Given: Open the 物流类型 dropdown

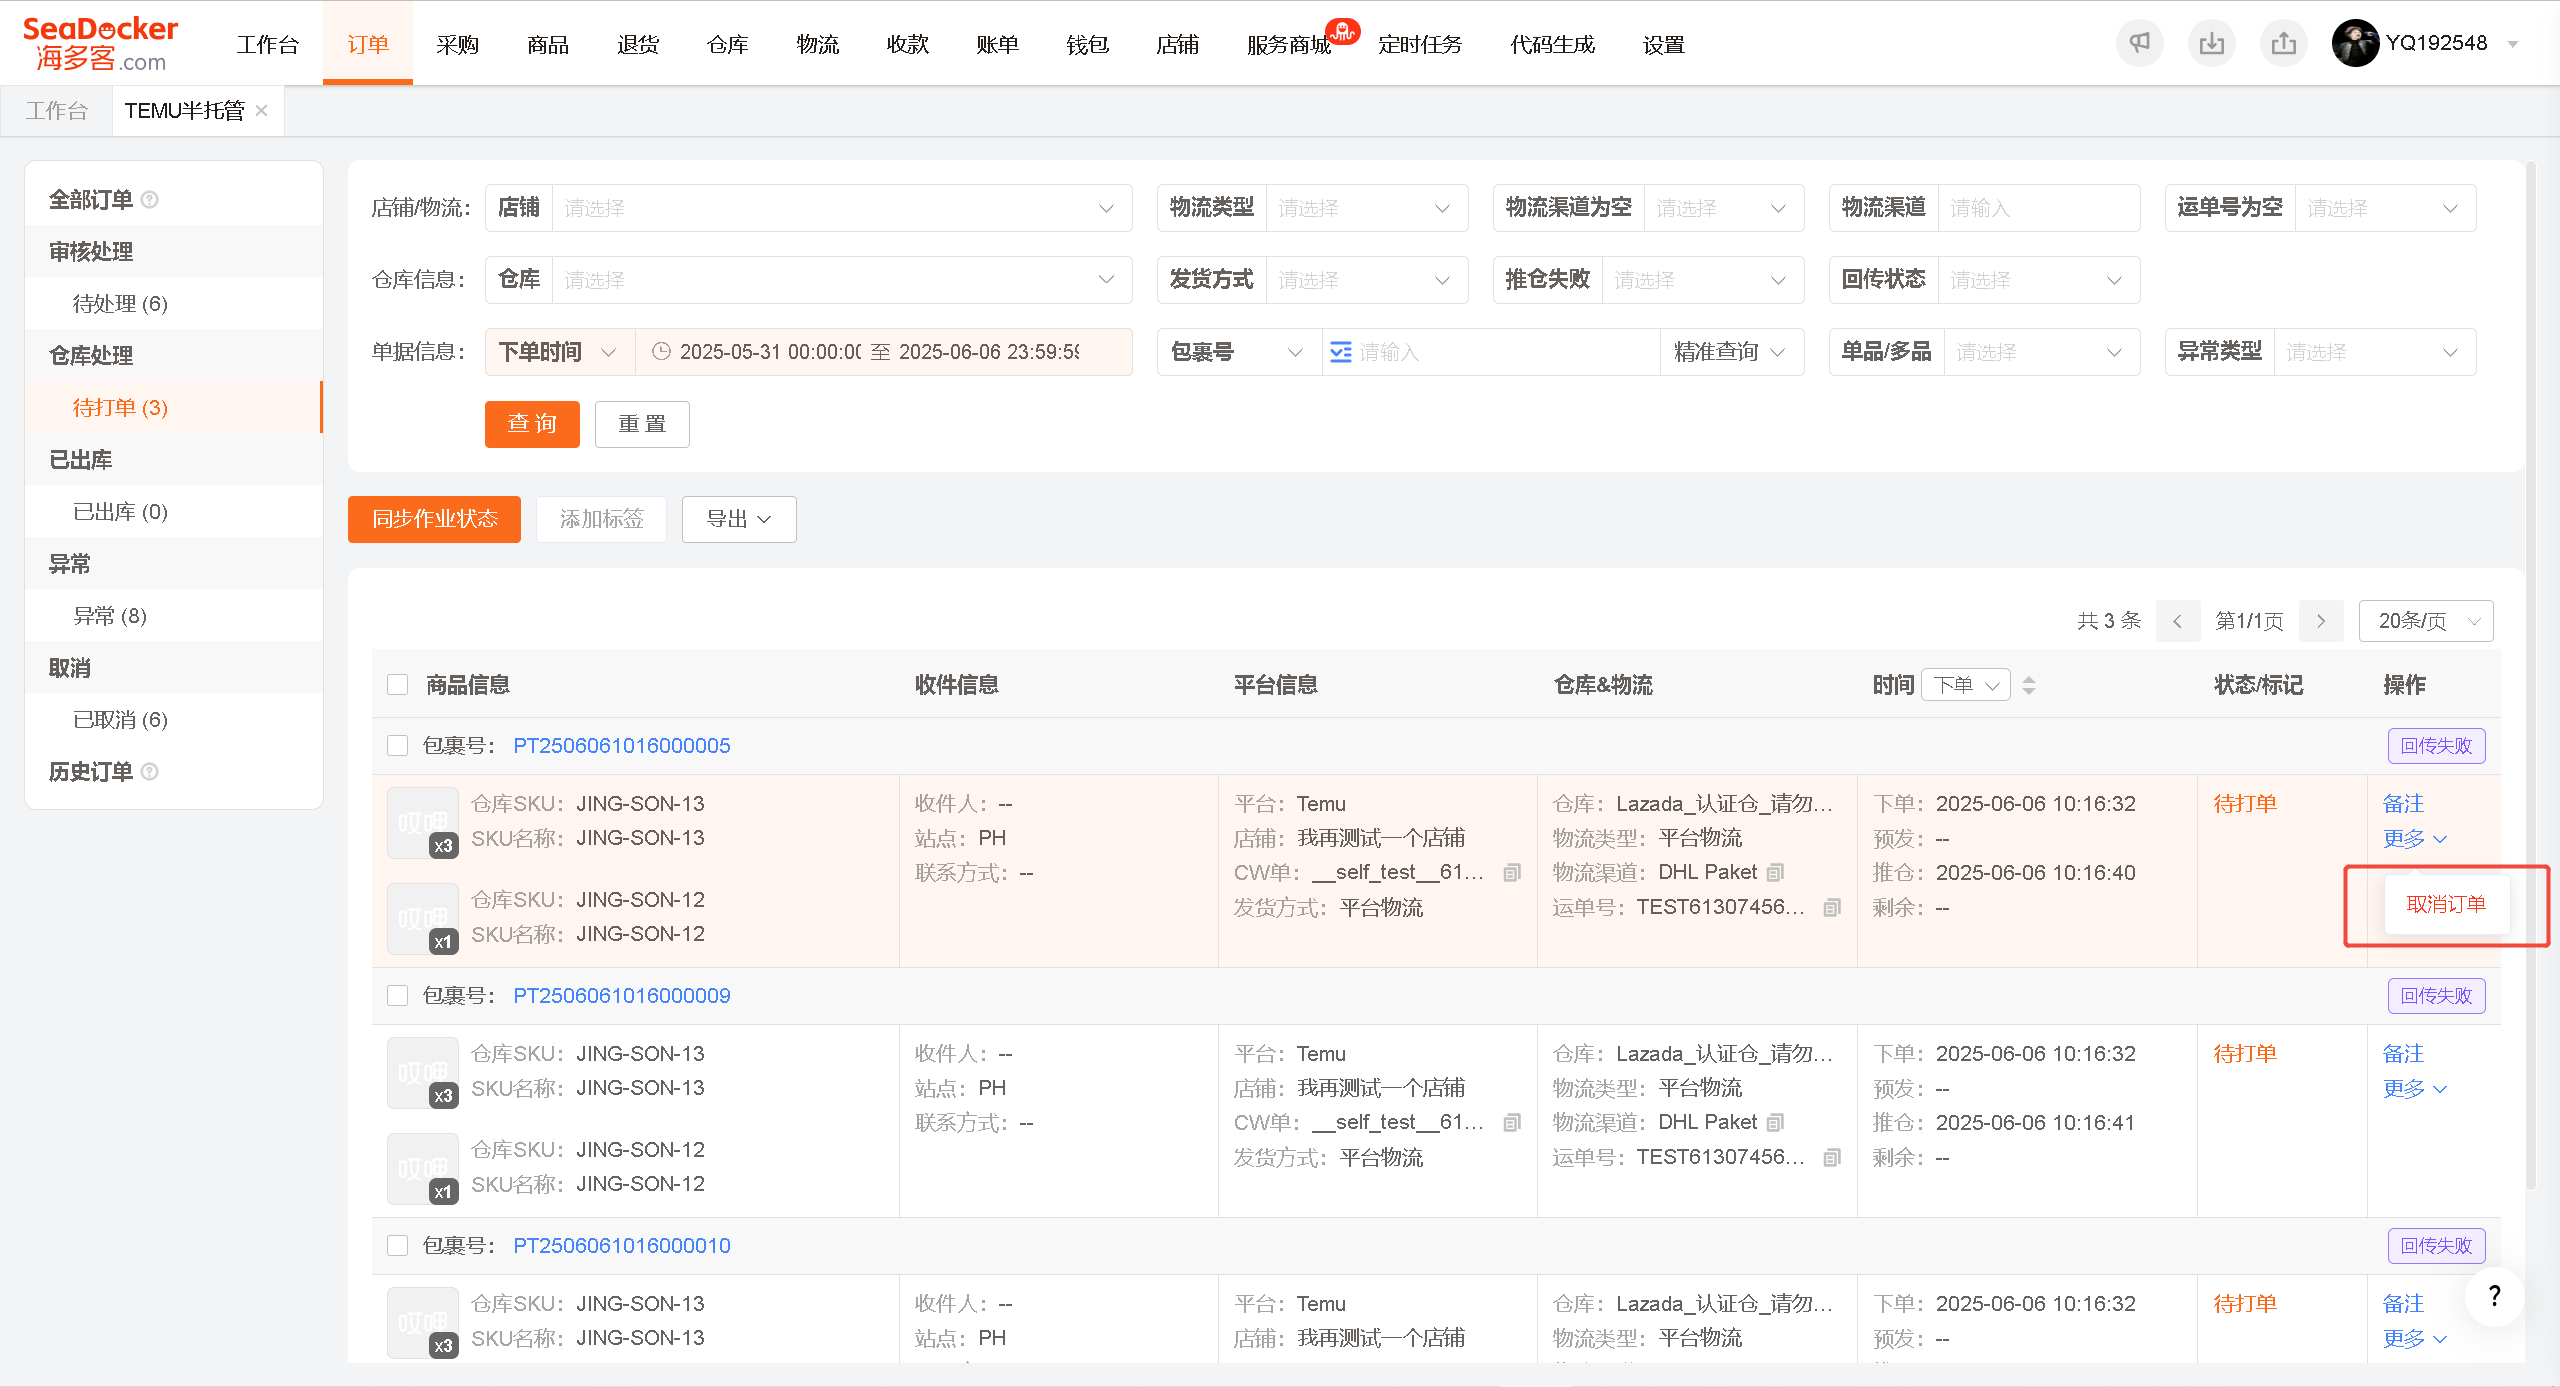Looking at the screenshot, I should click(x=1366, y=208).
